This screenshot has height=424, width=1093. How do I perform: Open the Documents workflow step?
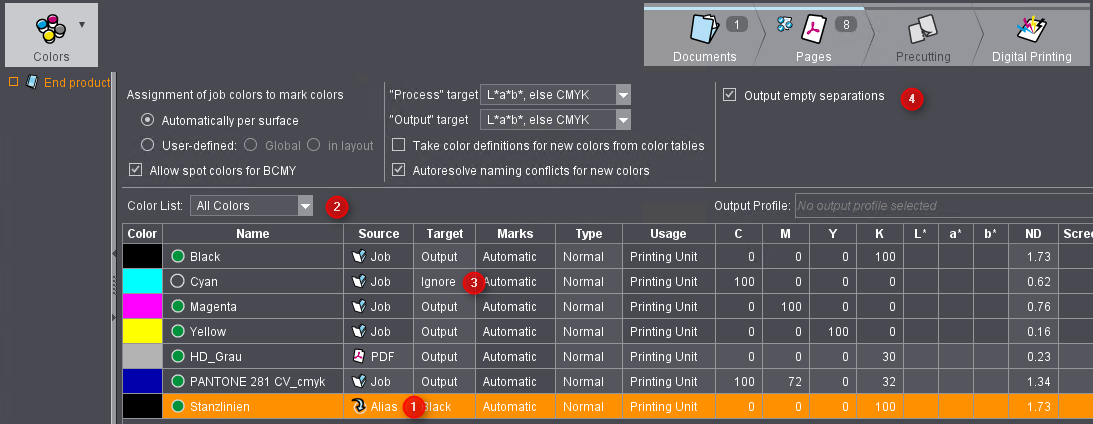point(704,38)
